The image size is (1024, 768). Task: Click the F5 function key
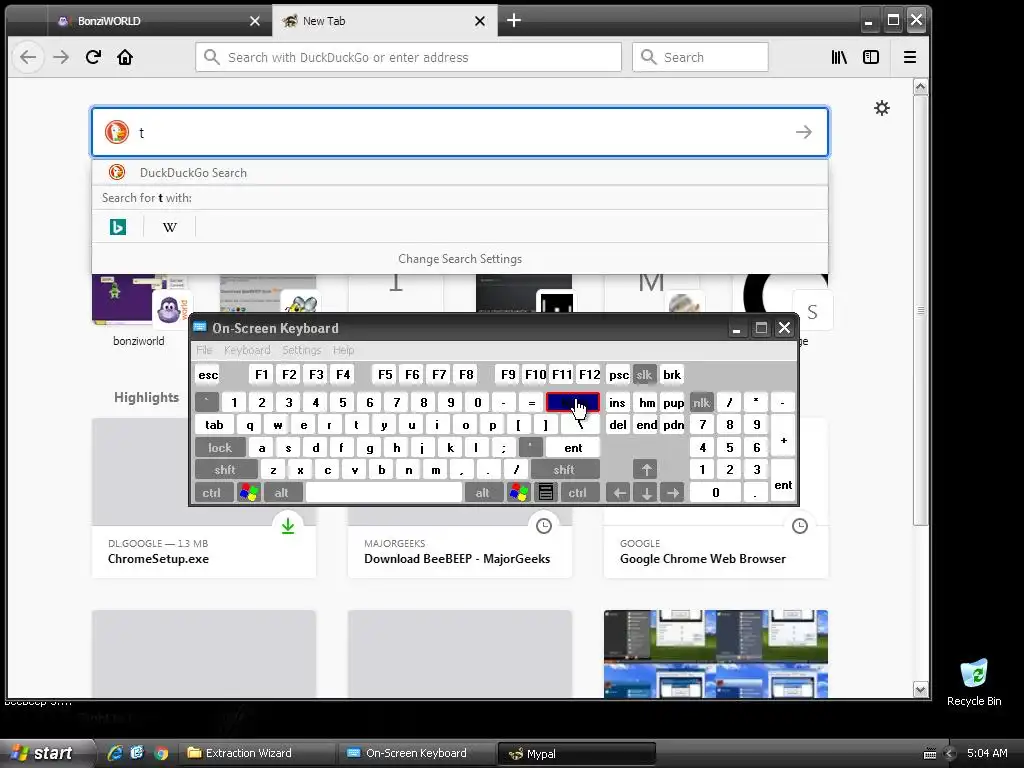point(385,375)
